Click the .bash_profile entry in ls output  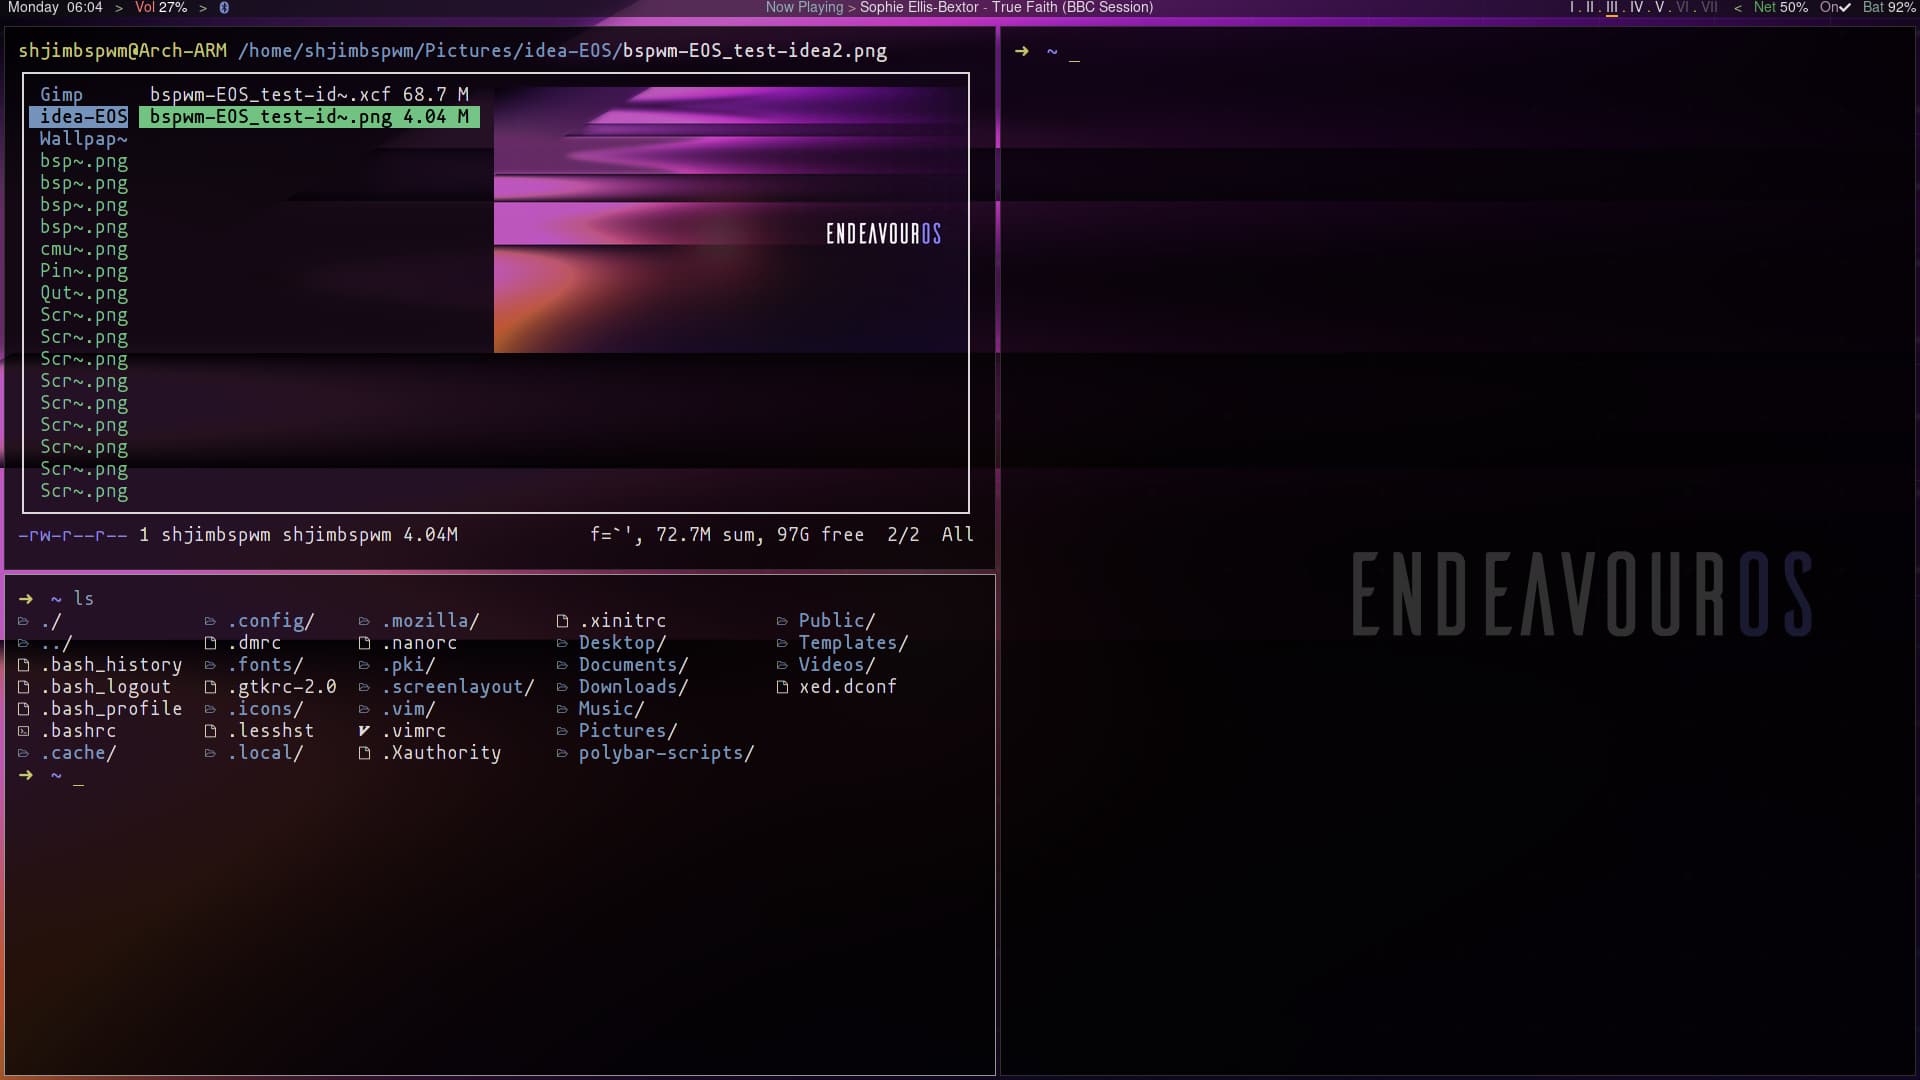[x=111, y=709]
